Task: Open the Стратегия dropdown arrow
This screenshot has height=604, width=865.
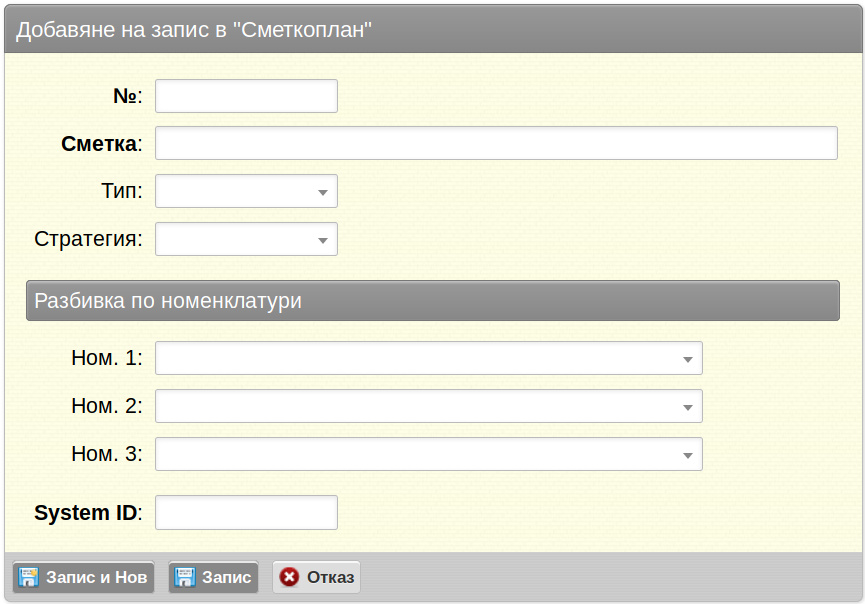Action: point(323,240)
